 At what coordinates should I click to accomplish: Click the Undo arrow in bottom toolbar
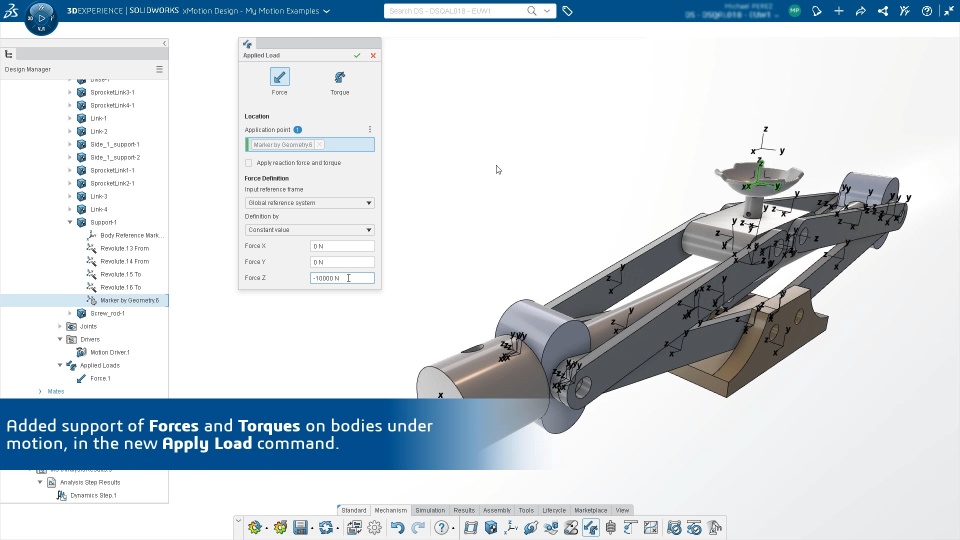(397, 527)
